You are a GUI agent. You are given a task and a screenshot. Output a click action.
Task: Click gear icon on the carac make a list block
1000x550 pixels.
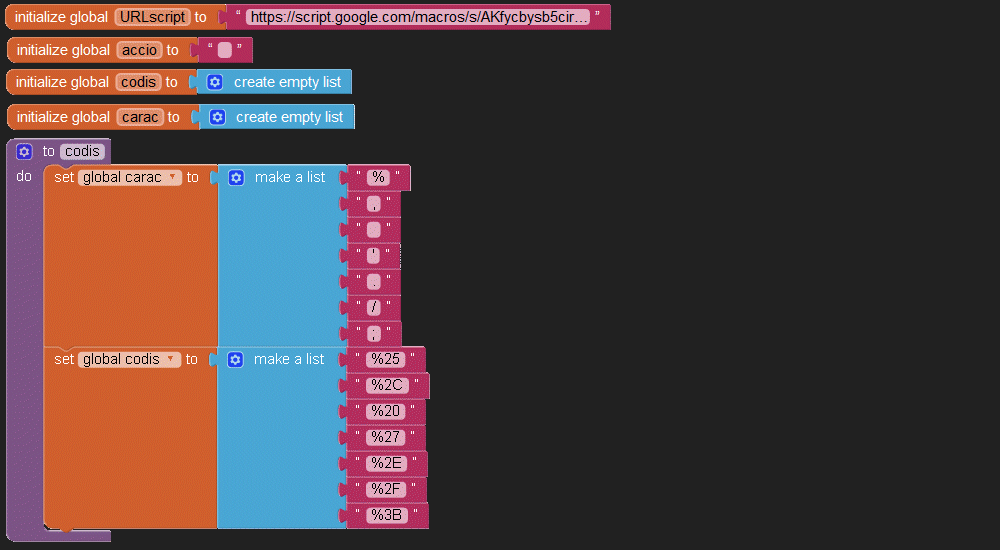236,177
